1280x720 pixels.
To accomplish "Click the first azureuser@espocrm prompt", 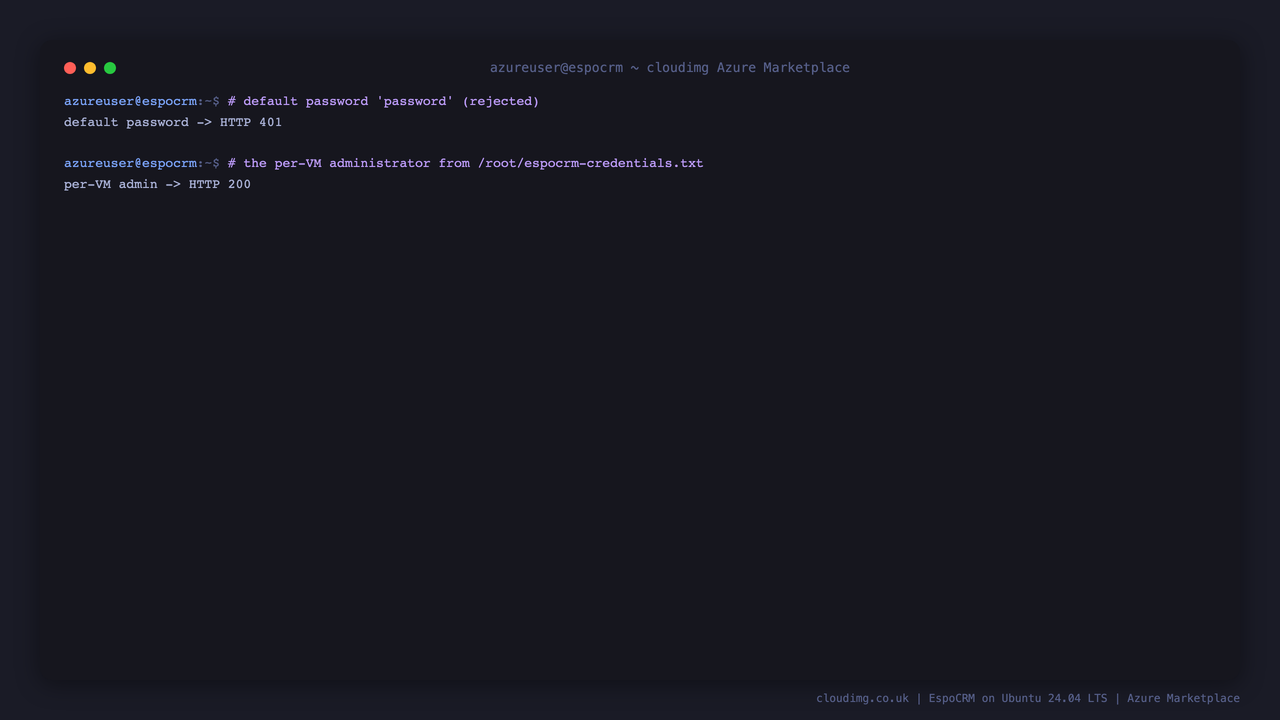I will (142, 101).
